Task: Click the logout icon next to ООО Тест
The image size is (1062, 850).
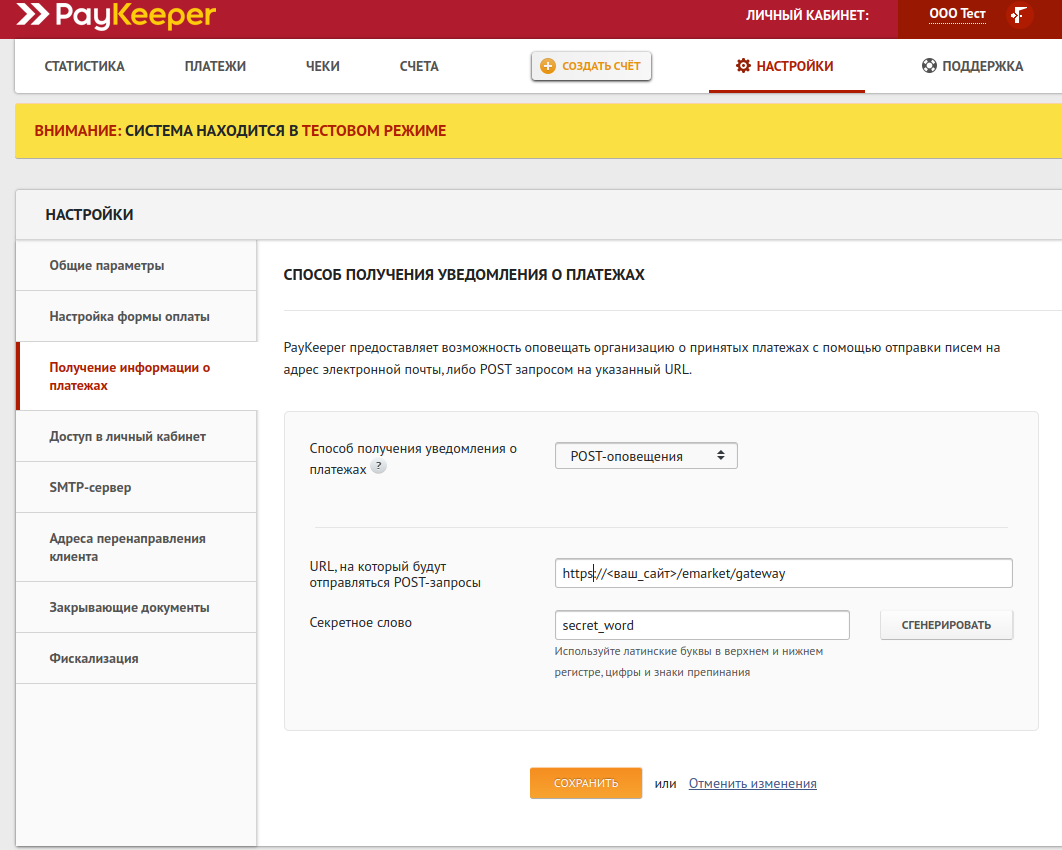Action: [x=1019, y=16]
